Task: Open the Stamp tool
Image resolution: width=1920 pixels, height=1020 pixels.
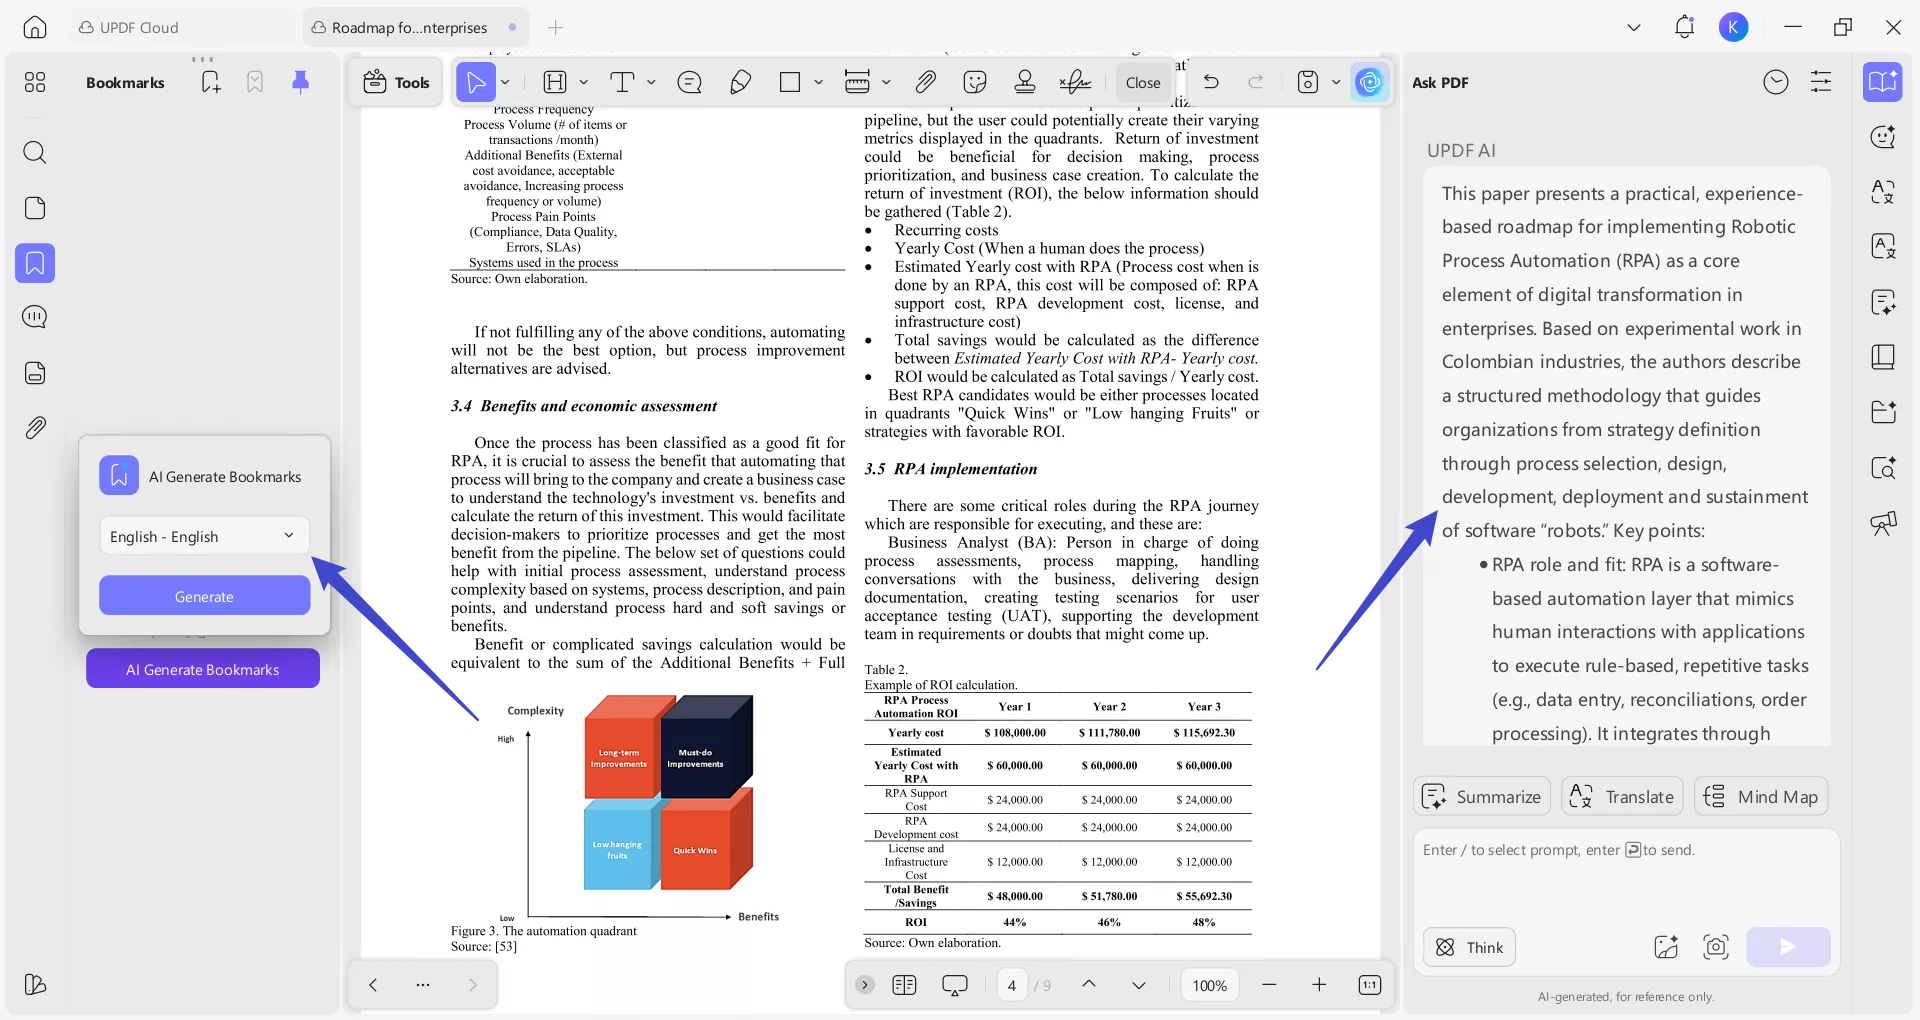Action: tap(1024, 82)
